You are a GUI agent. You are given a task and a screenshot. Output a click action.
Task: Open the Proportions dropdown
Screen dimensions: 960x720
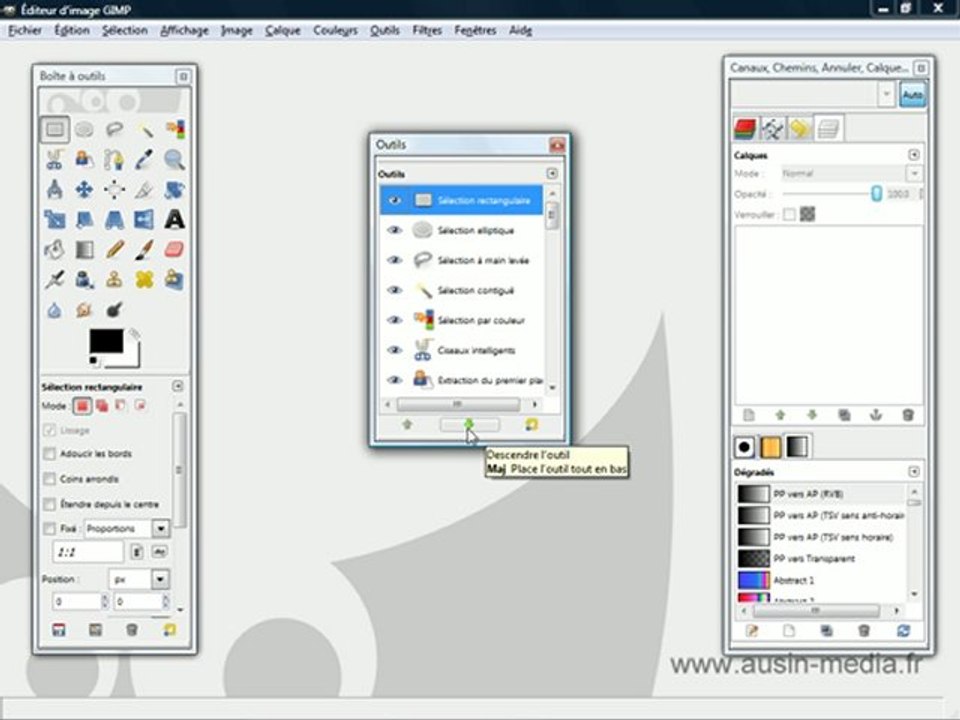(x=127, y=528)
